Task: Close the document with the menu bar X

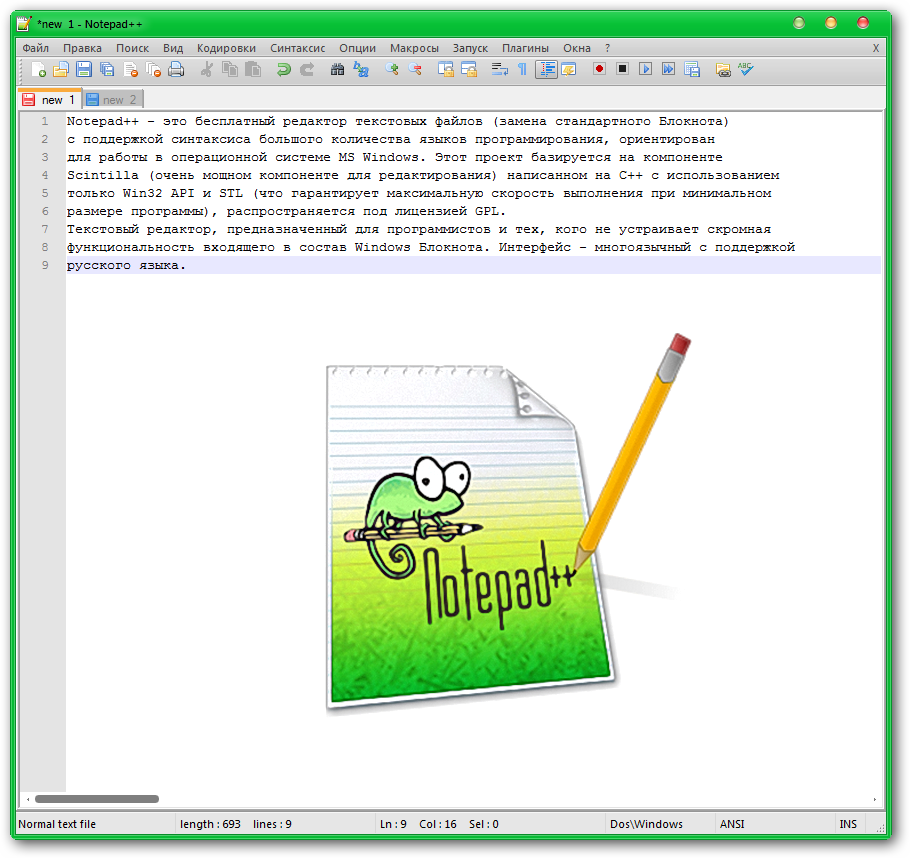Action: tap(876, 48)
